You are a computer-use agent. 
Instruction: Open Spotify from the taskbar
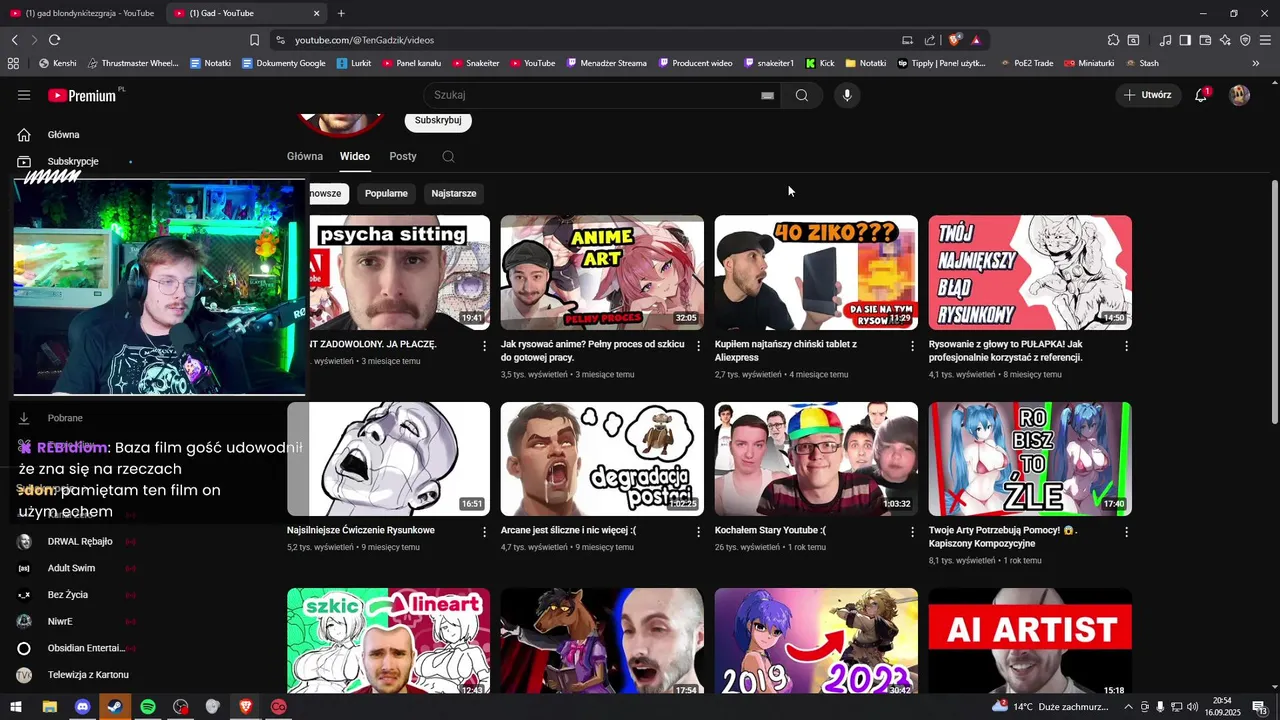coord(148,707)
